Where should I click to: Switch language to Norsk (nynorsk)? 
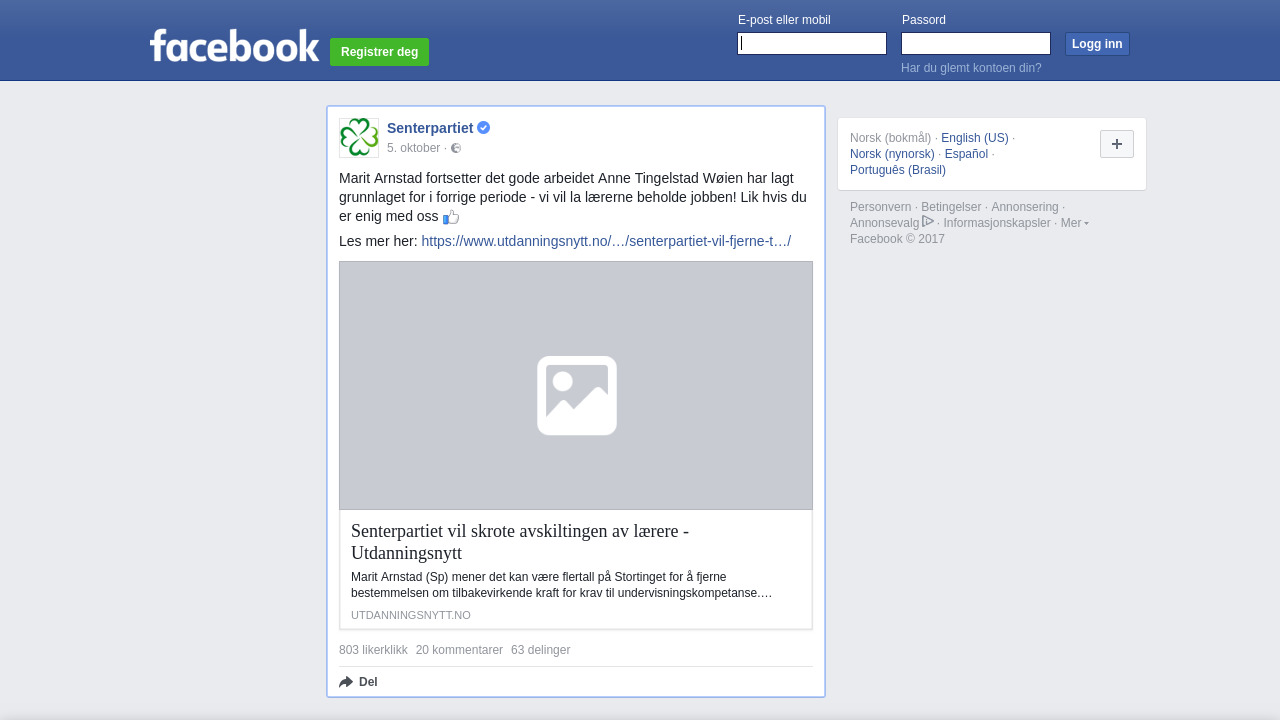tap(892, 154)
